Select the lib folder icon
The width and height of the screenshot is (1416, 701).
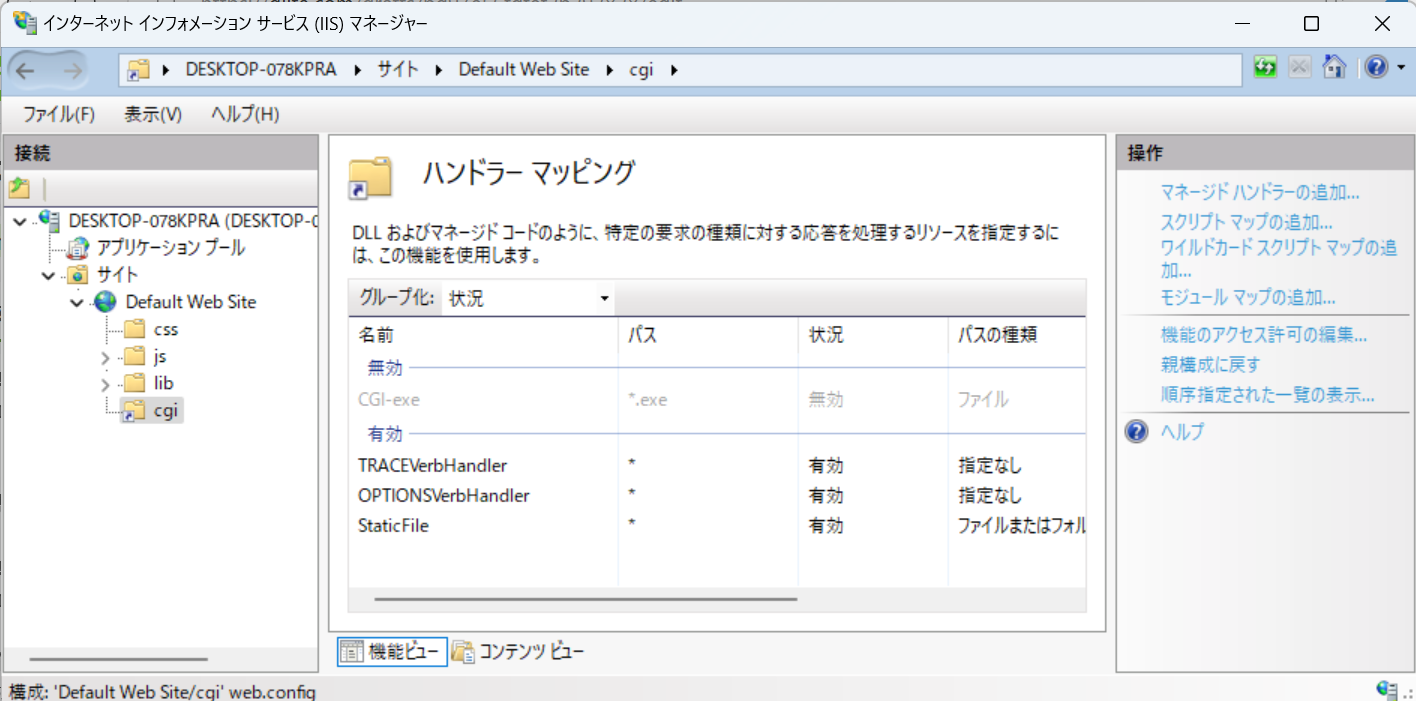[x=133, y=383]
